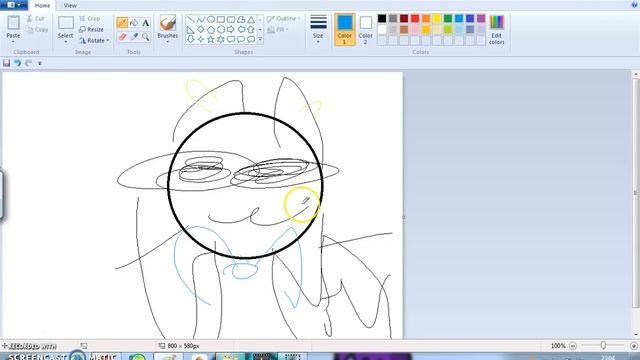Click the Redo arrow
Image resolution: width=640 pixels, height=360 pixels.
point(28,63)
